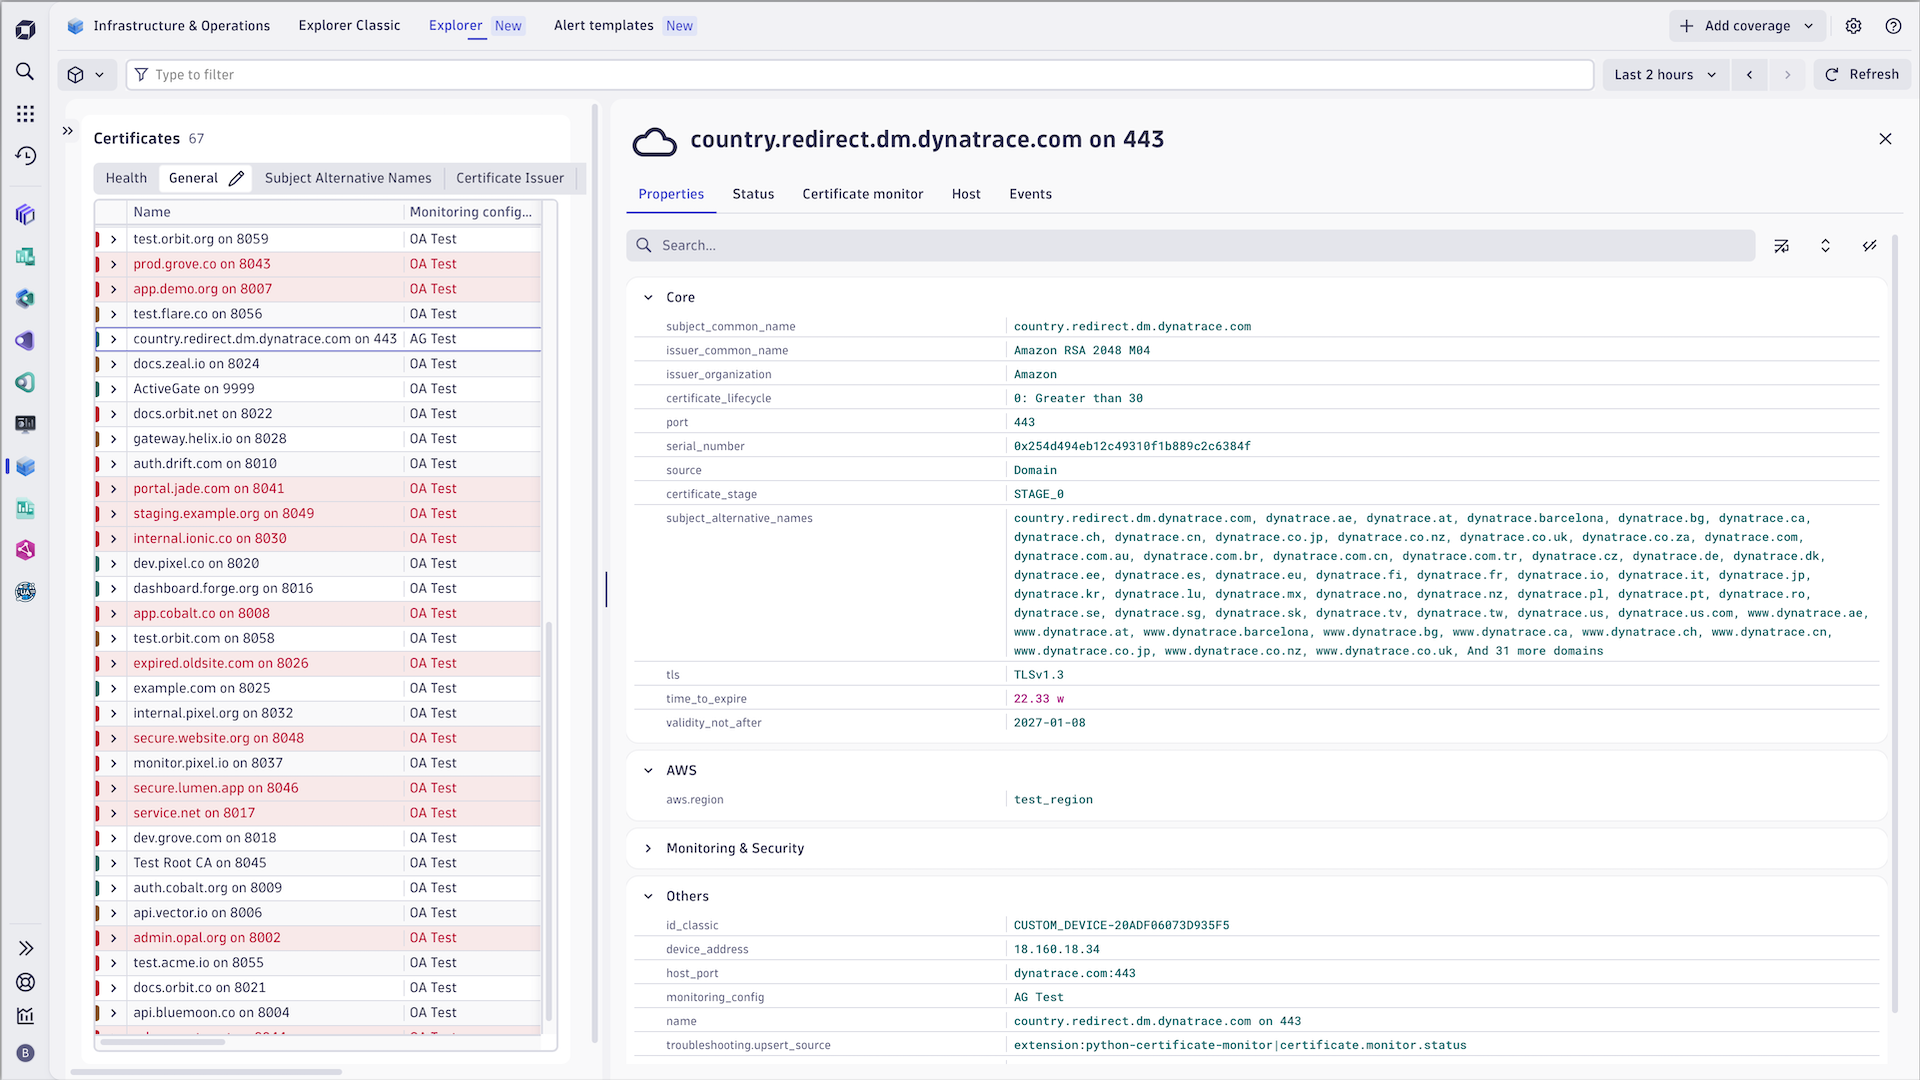Viewport: 1920px width, 1080px height.
Task: Toggle the properties filter settings icon
Action: tap(1781, 246)
